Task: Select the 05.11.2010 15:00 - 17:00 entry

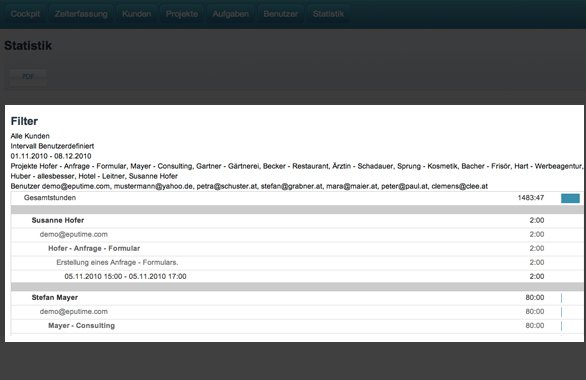Action: [297, 276]
